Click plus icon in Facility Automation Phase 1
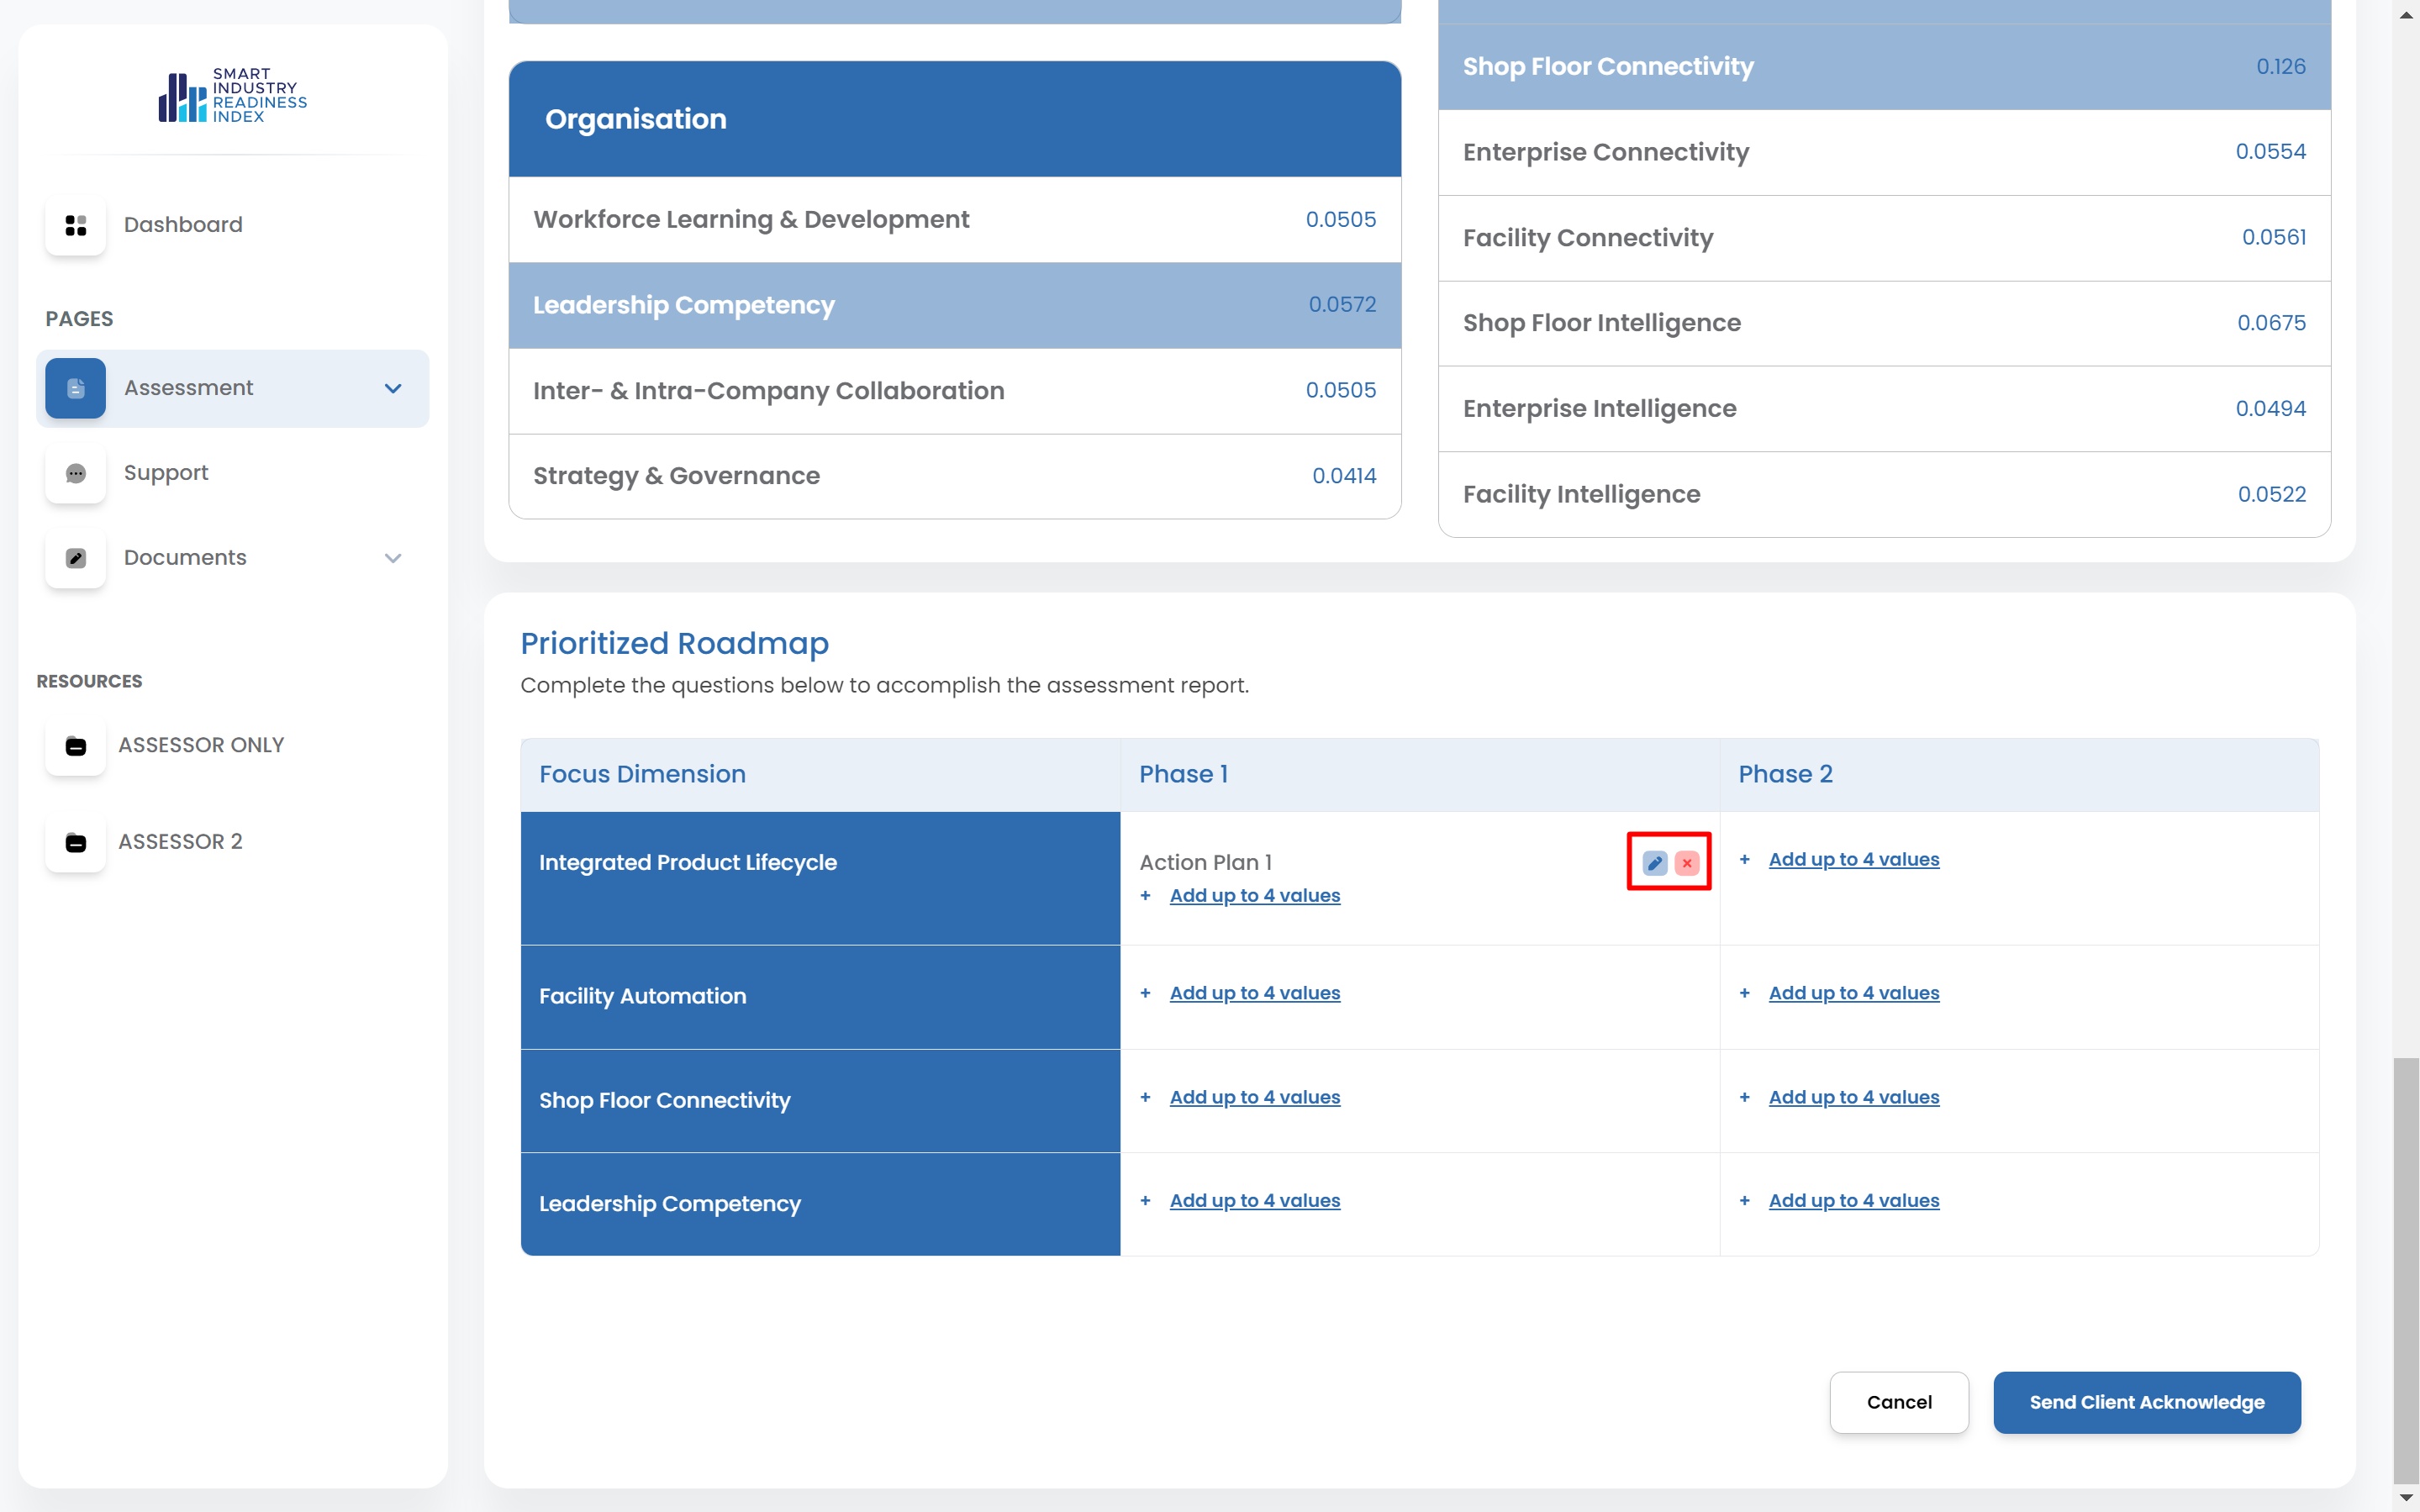Image resolution: width=2420 pixels, height=1512 pixels. pyautogui.click(x=1145, y=993)
